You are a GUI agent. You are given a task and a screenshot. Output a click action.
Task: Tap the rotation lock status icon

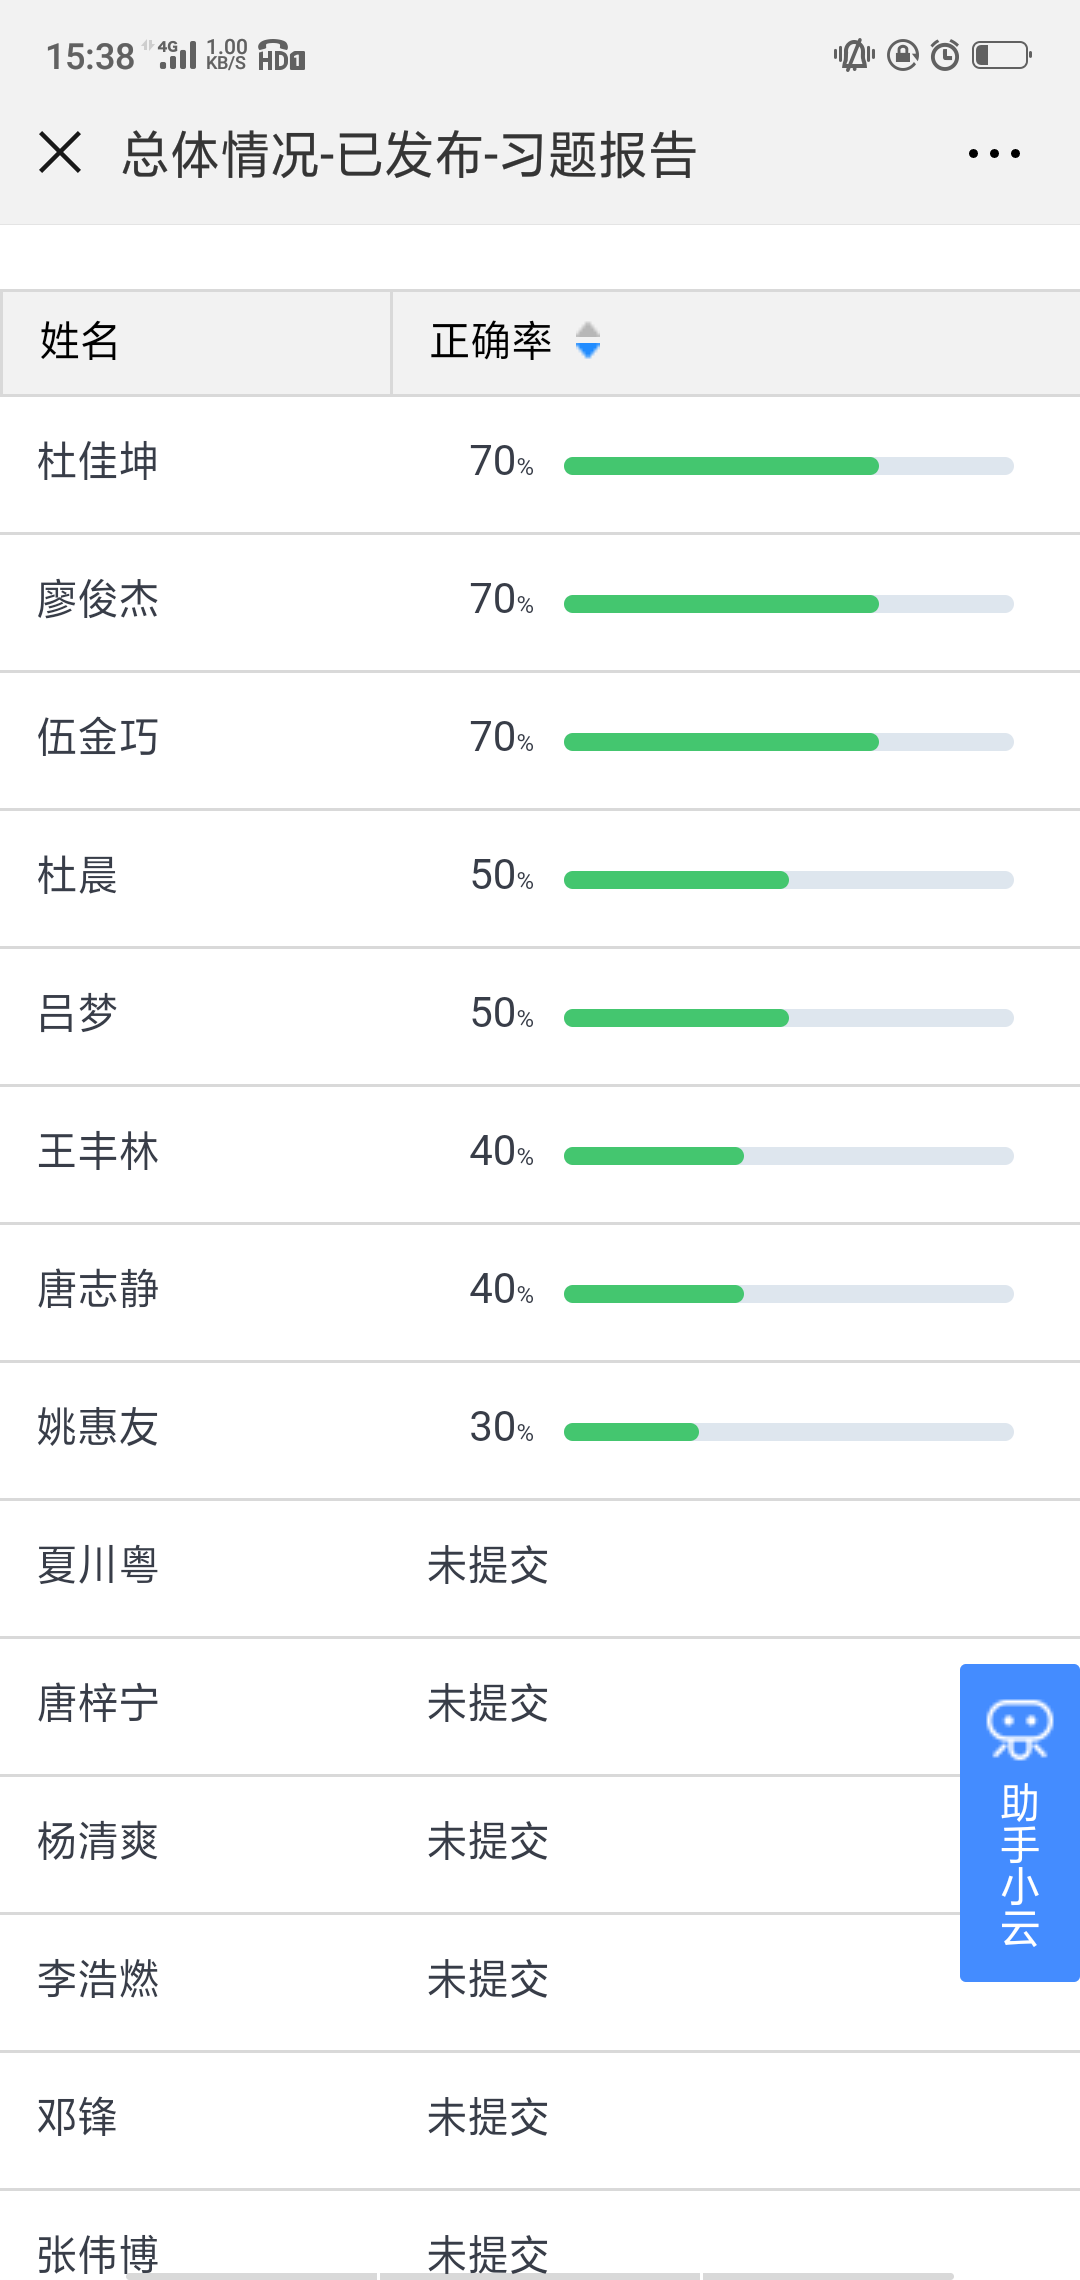[903, 56]
